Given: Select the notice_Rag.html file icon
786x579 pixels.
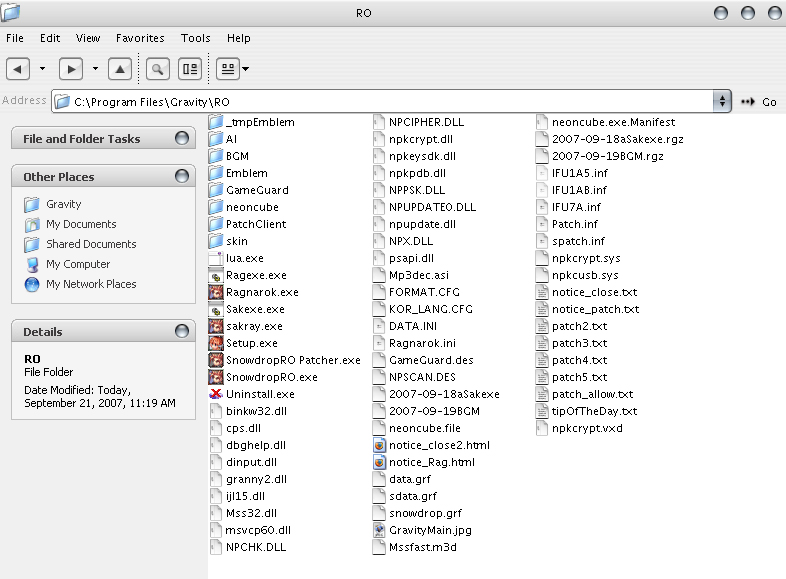Looking at the screenshot, I should [379, 463].
